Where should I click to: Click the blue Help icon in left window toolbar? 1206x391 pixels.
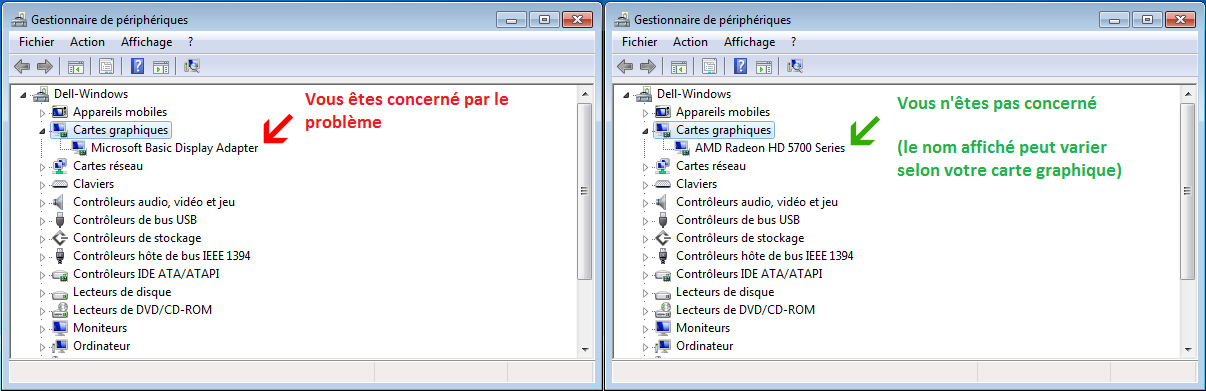click(x=137, y=66)
